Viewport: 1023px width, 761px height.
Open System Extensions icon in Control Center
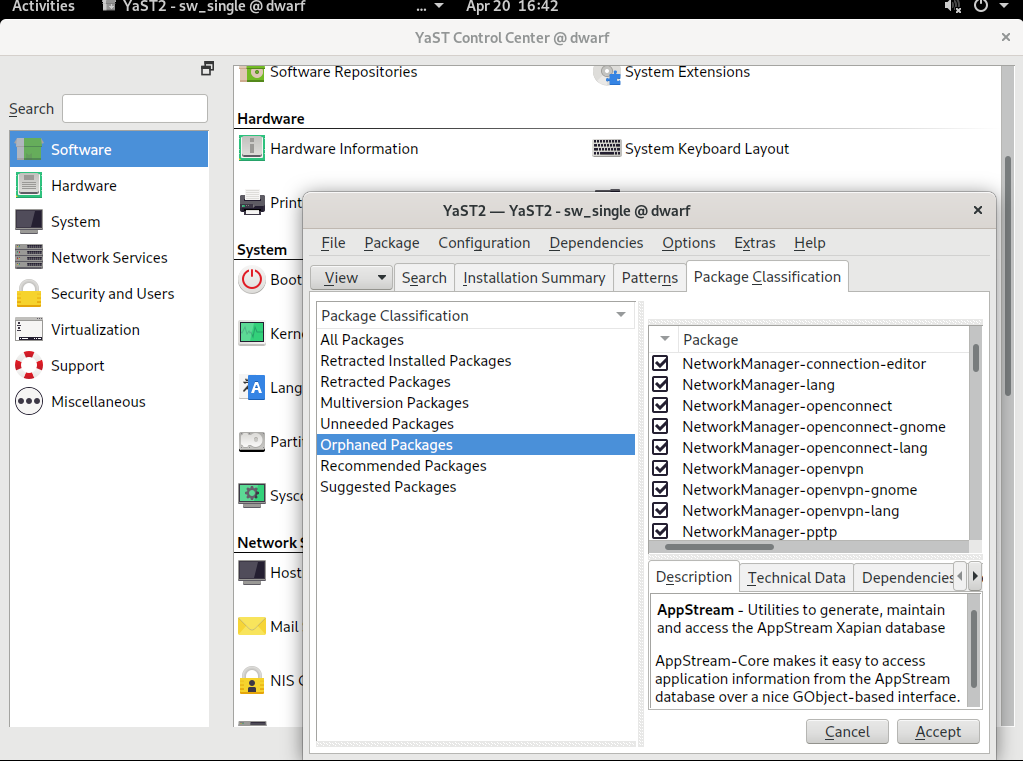coord(607,74)
